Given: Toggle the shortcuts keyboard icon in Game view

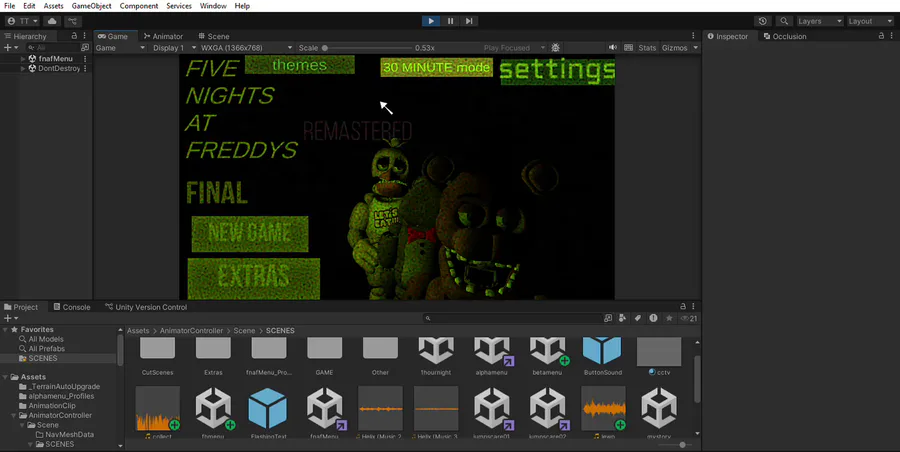Looking at the screenshot, I should pos(629,48).
